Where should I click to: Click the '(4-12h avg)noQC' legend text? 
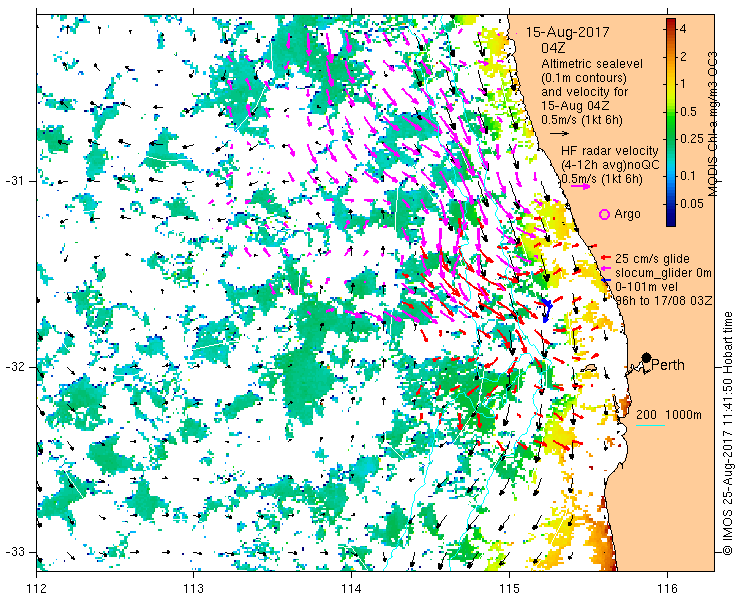[610, 164]
